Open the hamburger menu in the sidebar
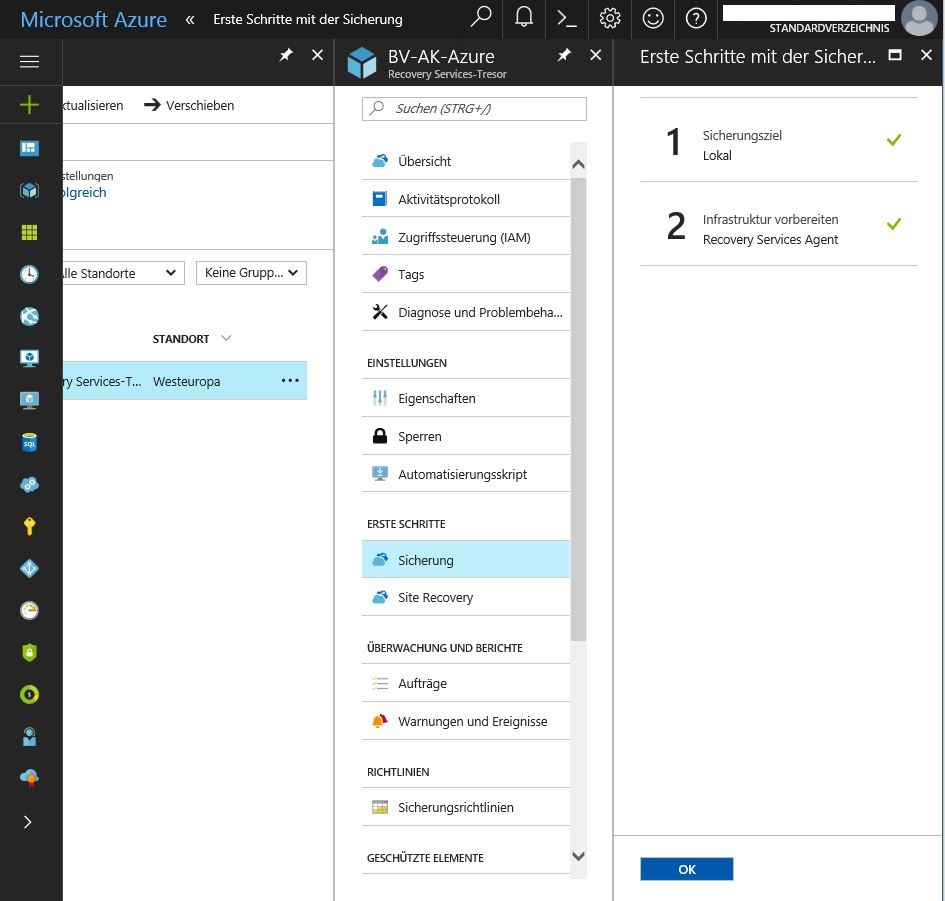The height and width of the screenshot is (901, 945). coord(29,62)
